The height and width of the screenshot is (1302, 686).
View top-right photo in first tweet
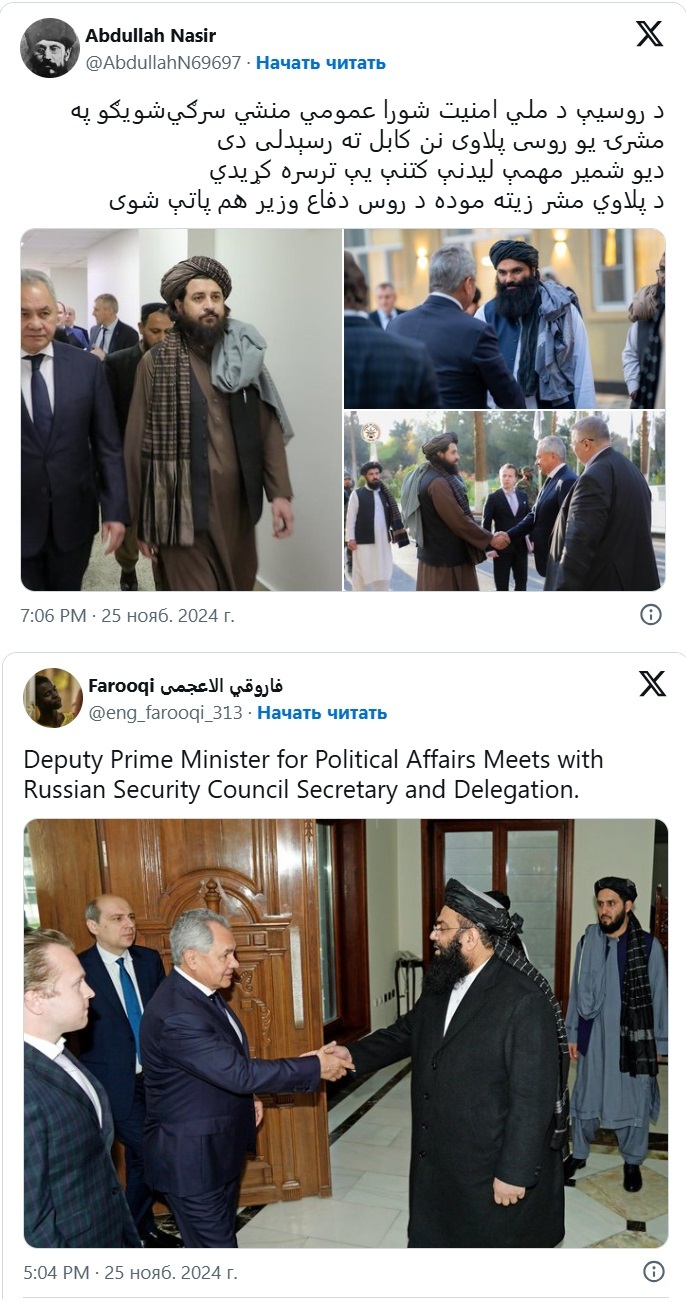tap(504, 319)
